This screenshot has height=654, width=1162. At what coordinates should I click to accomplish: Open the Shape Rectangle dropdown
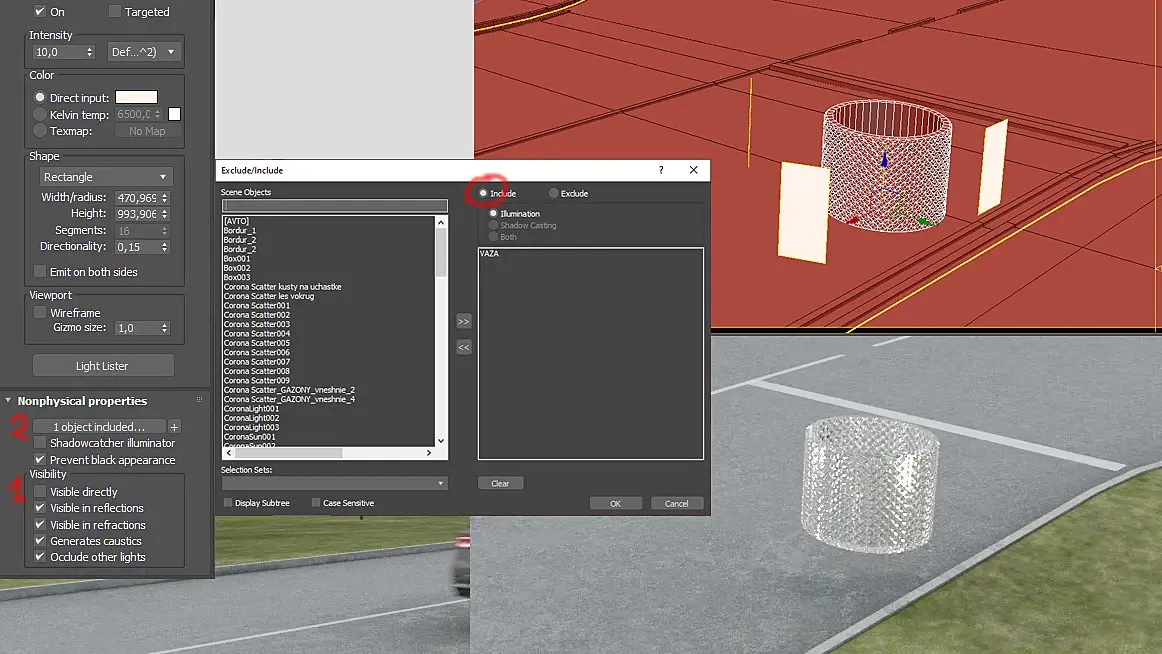pos(106,177)
